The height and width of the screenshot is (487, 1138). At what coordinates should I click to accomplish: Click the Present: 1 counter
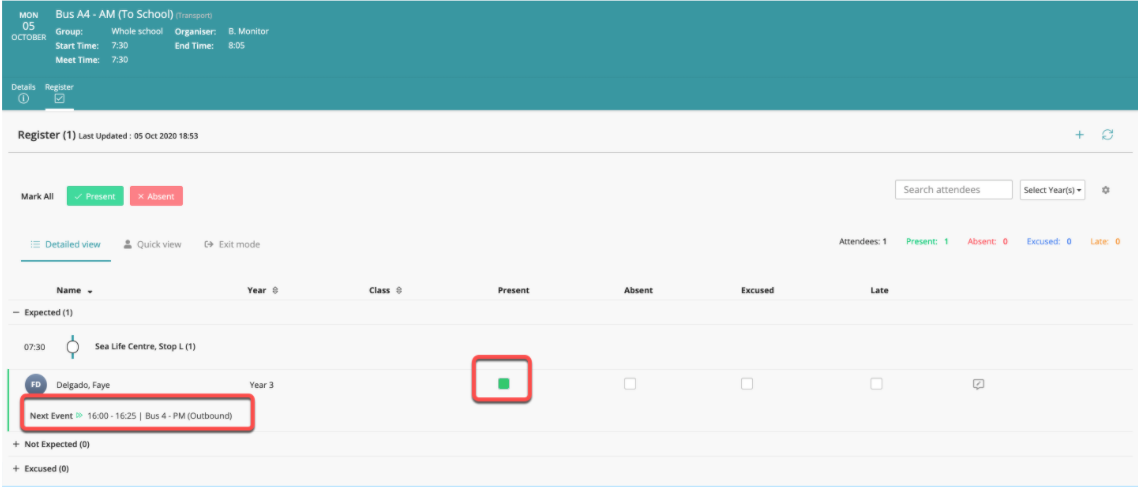click(x=928, y=241)
